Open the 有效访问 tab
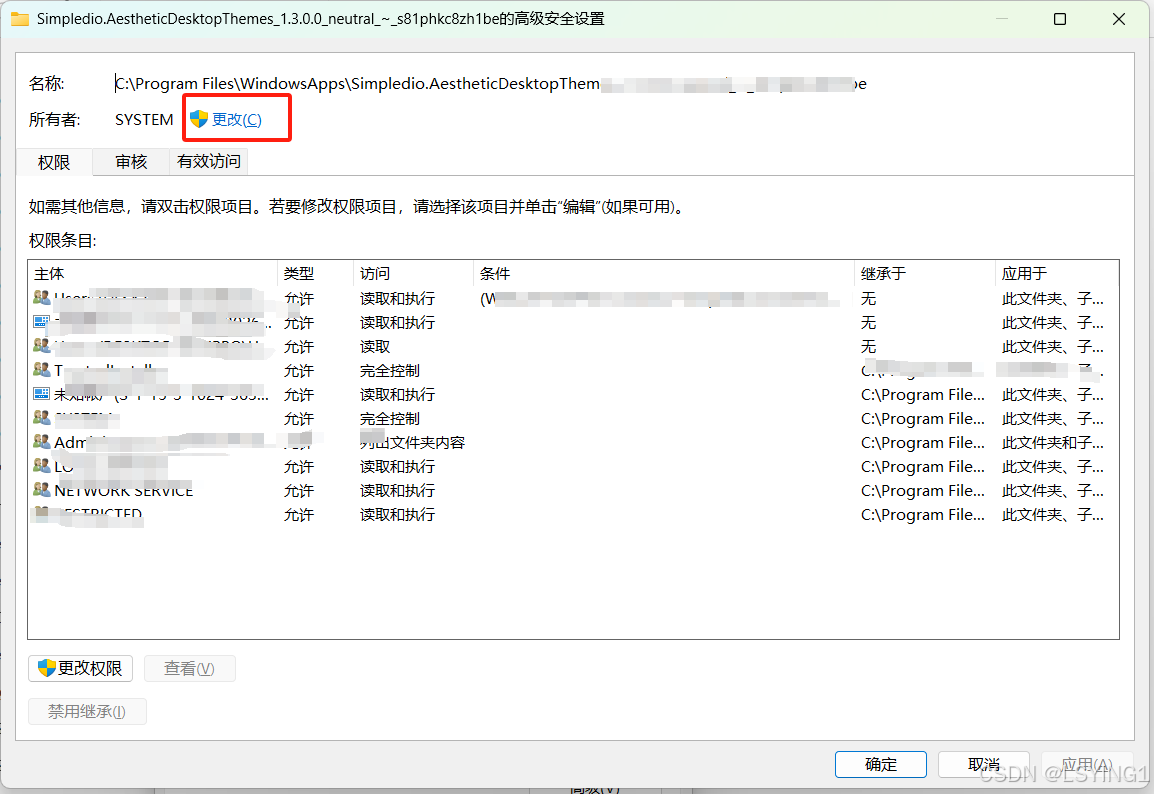Viewport: 1154px width, 794px height. [x=208, y=161]
